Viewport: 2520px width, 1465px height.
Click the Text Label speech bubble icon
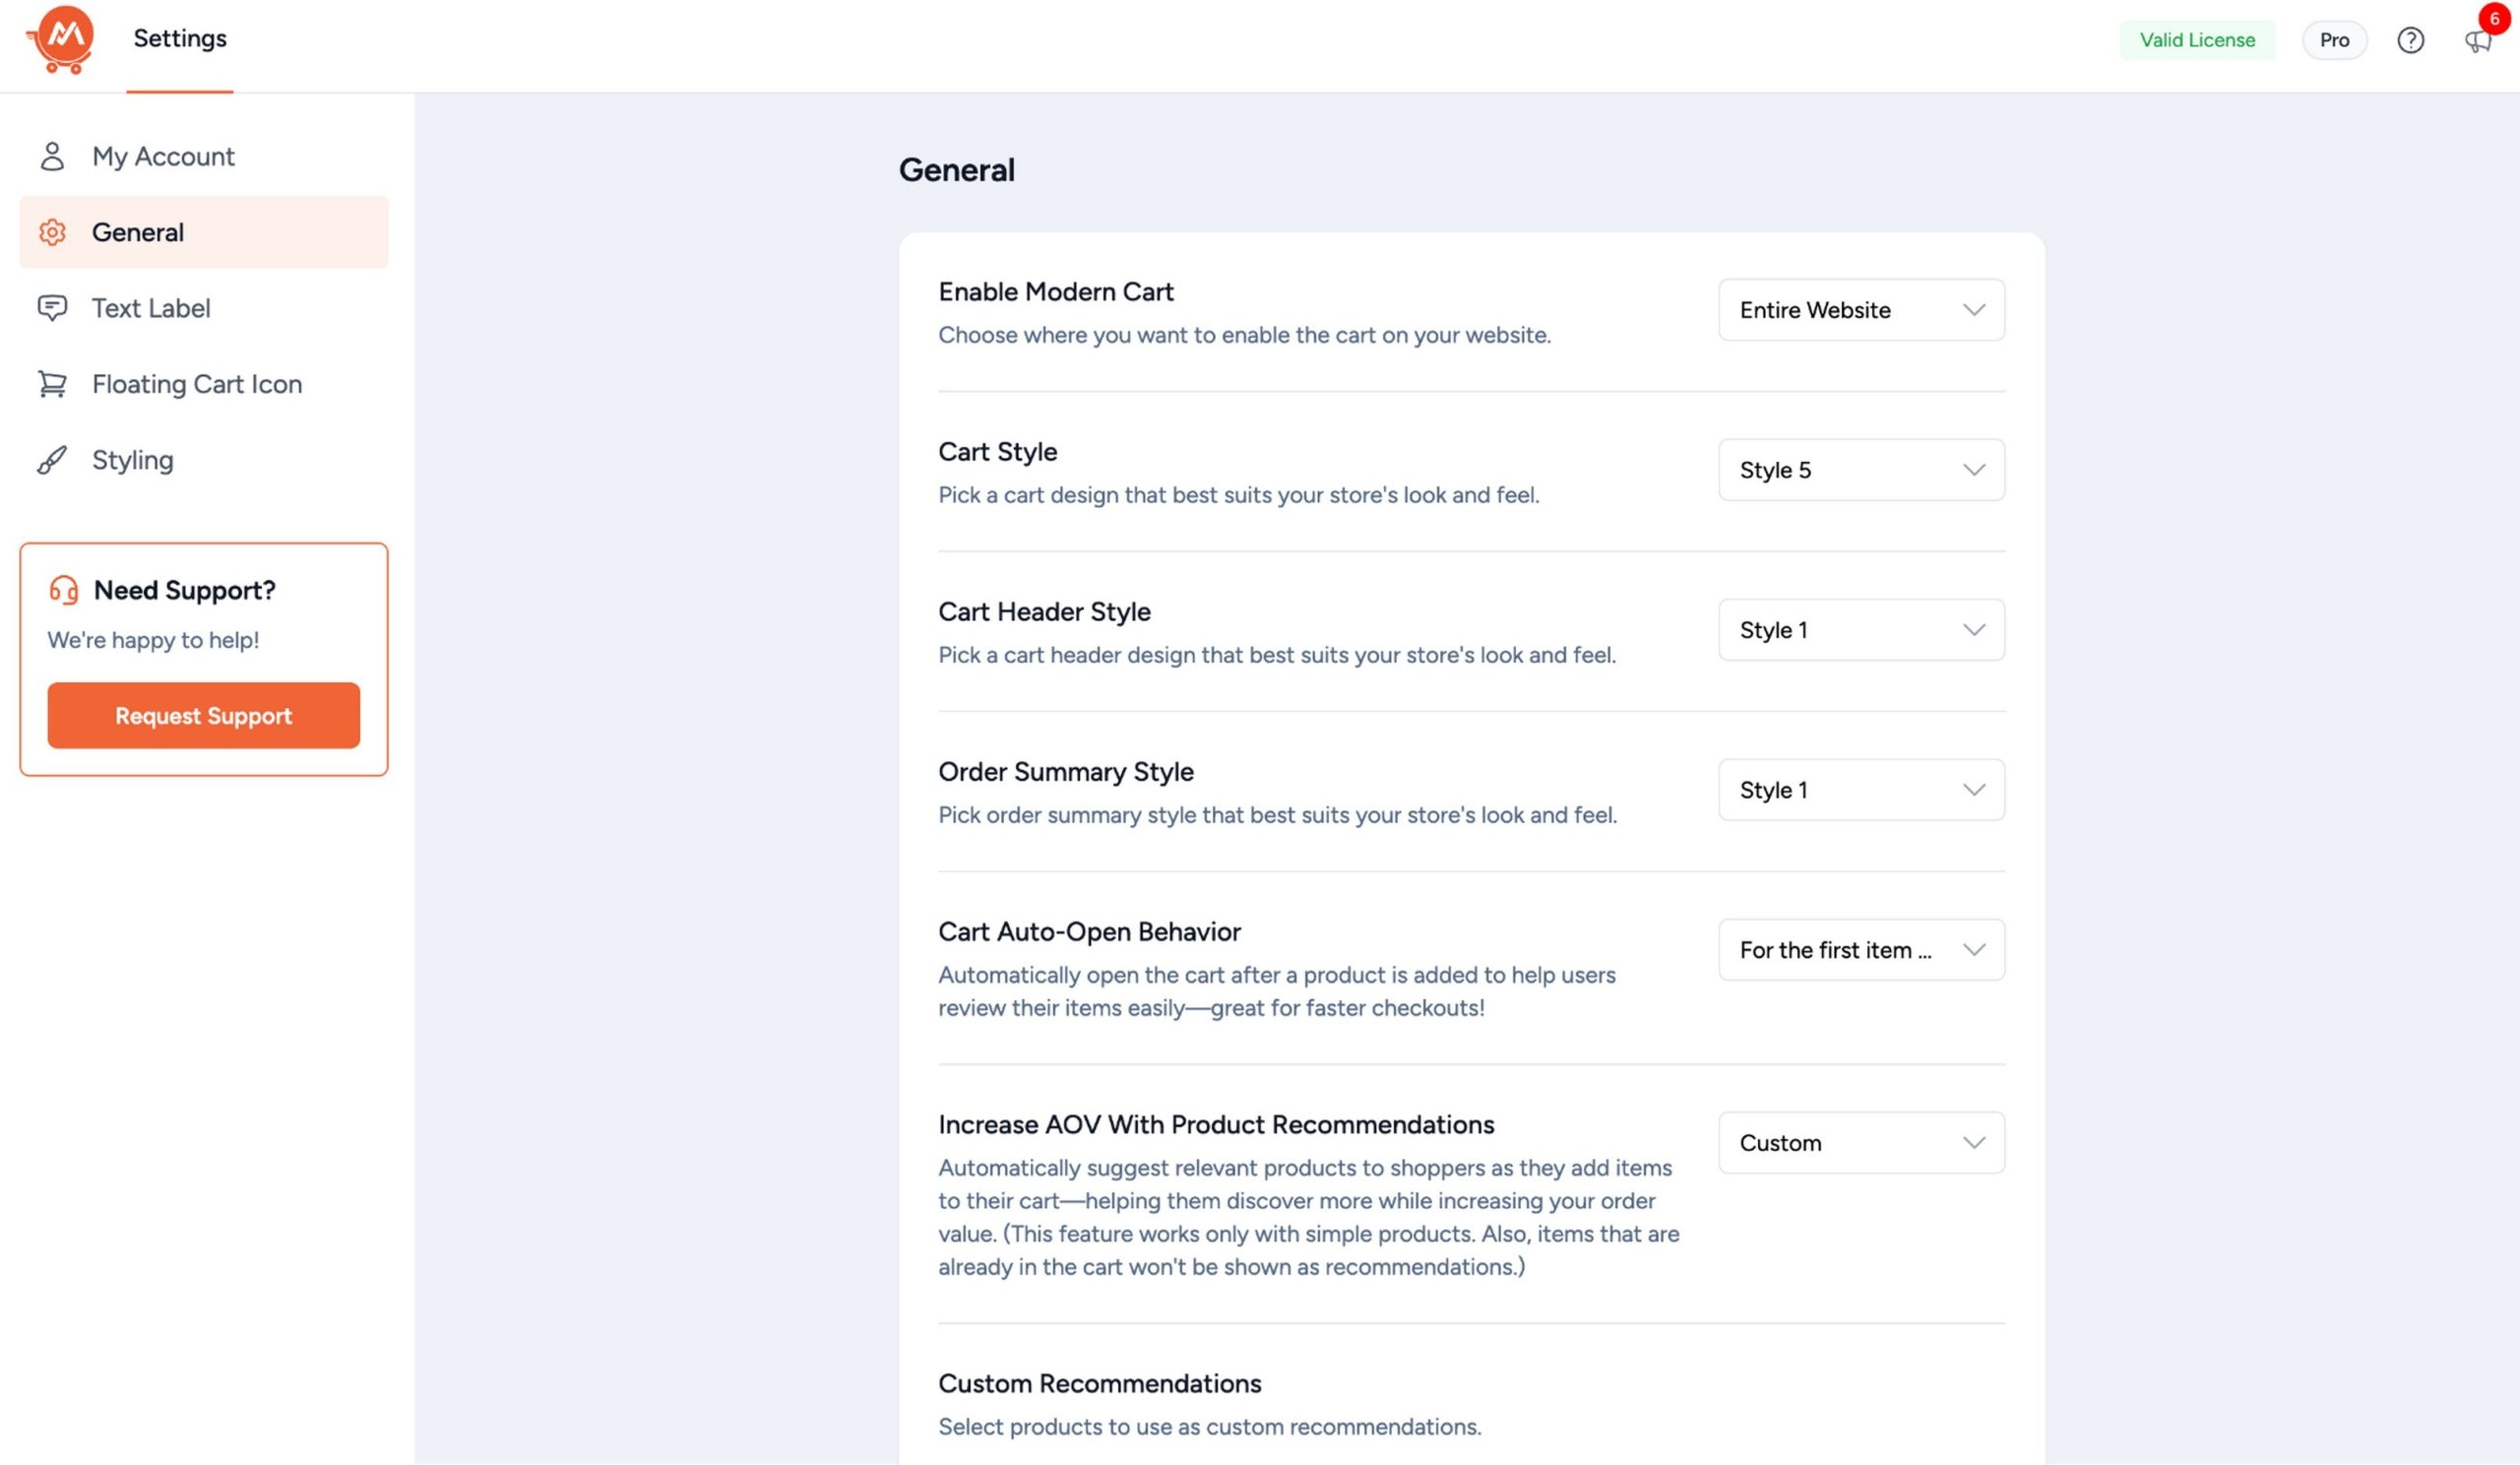click(52, 308)
